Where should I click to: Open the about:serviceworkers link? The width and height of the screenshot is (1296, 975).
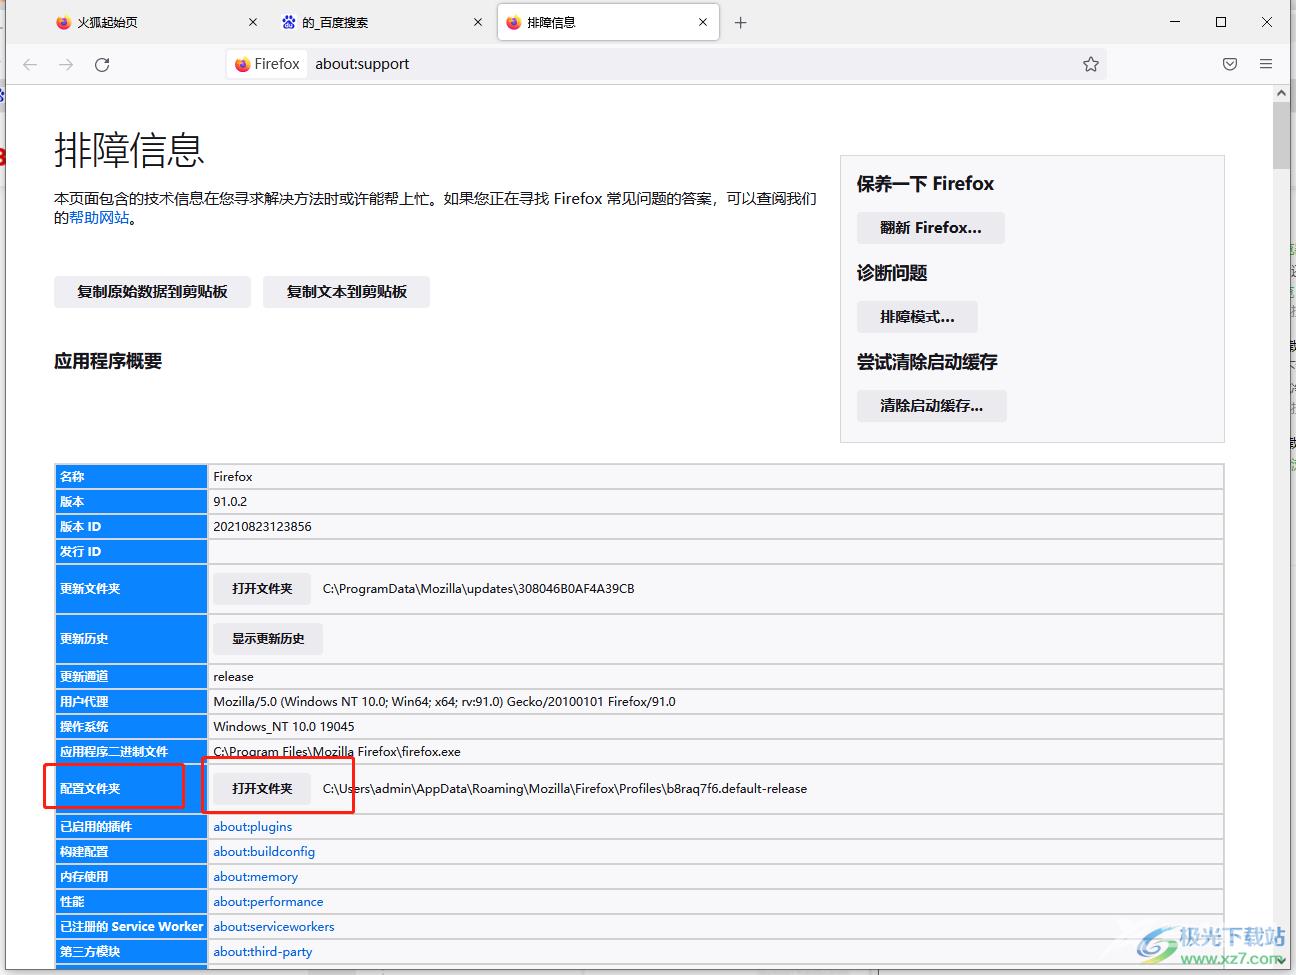(x=274, y=927)
